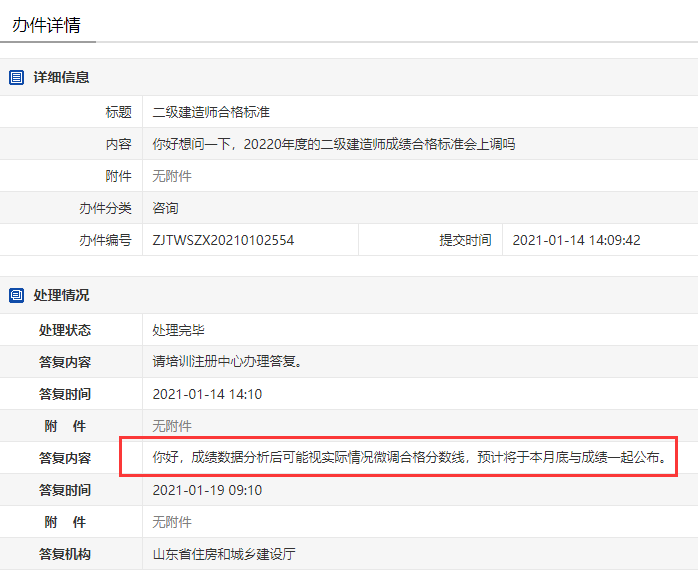Click the 处理情况 section chat icon
The height and width of the screenshot is (579, 698).
click(16, 295)
